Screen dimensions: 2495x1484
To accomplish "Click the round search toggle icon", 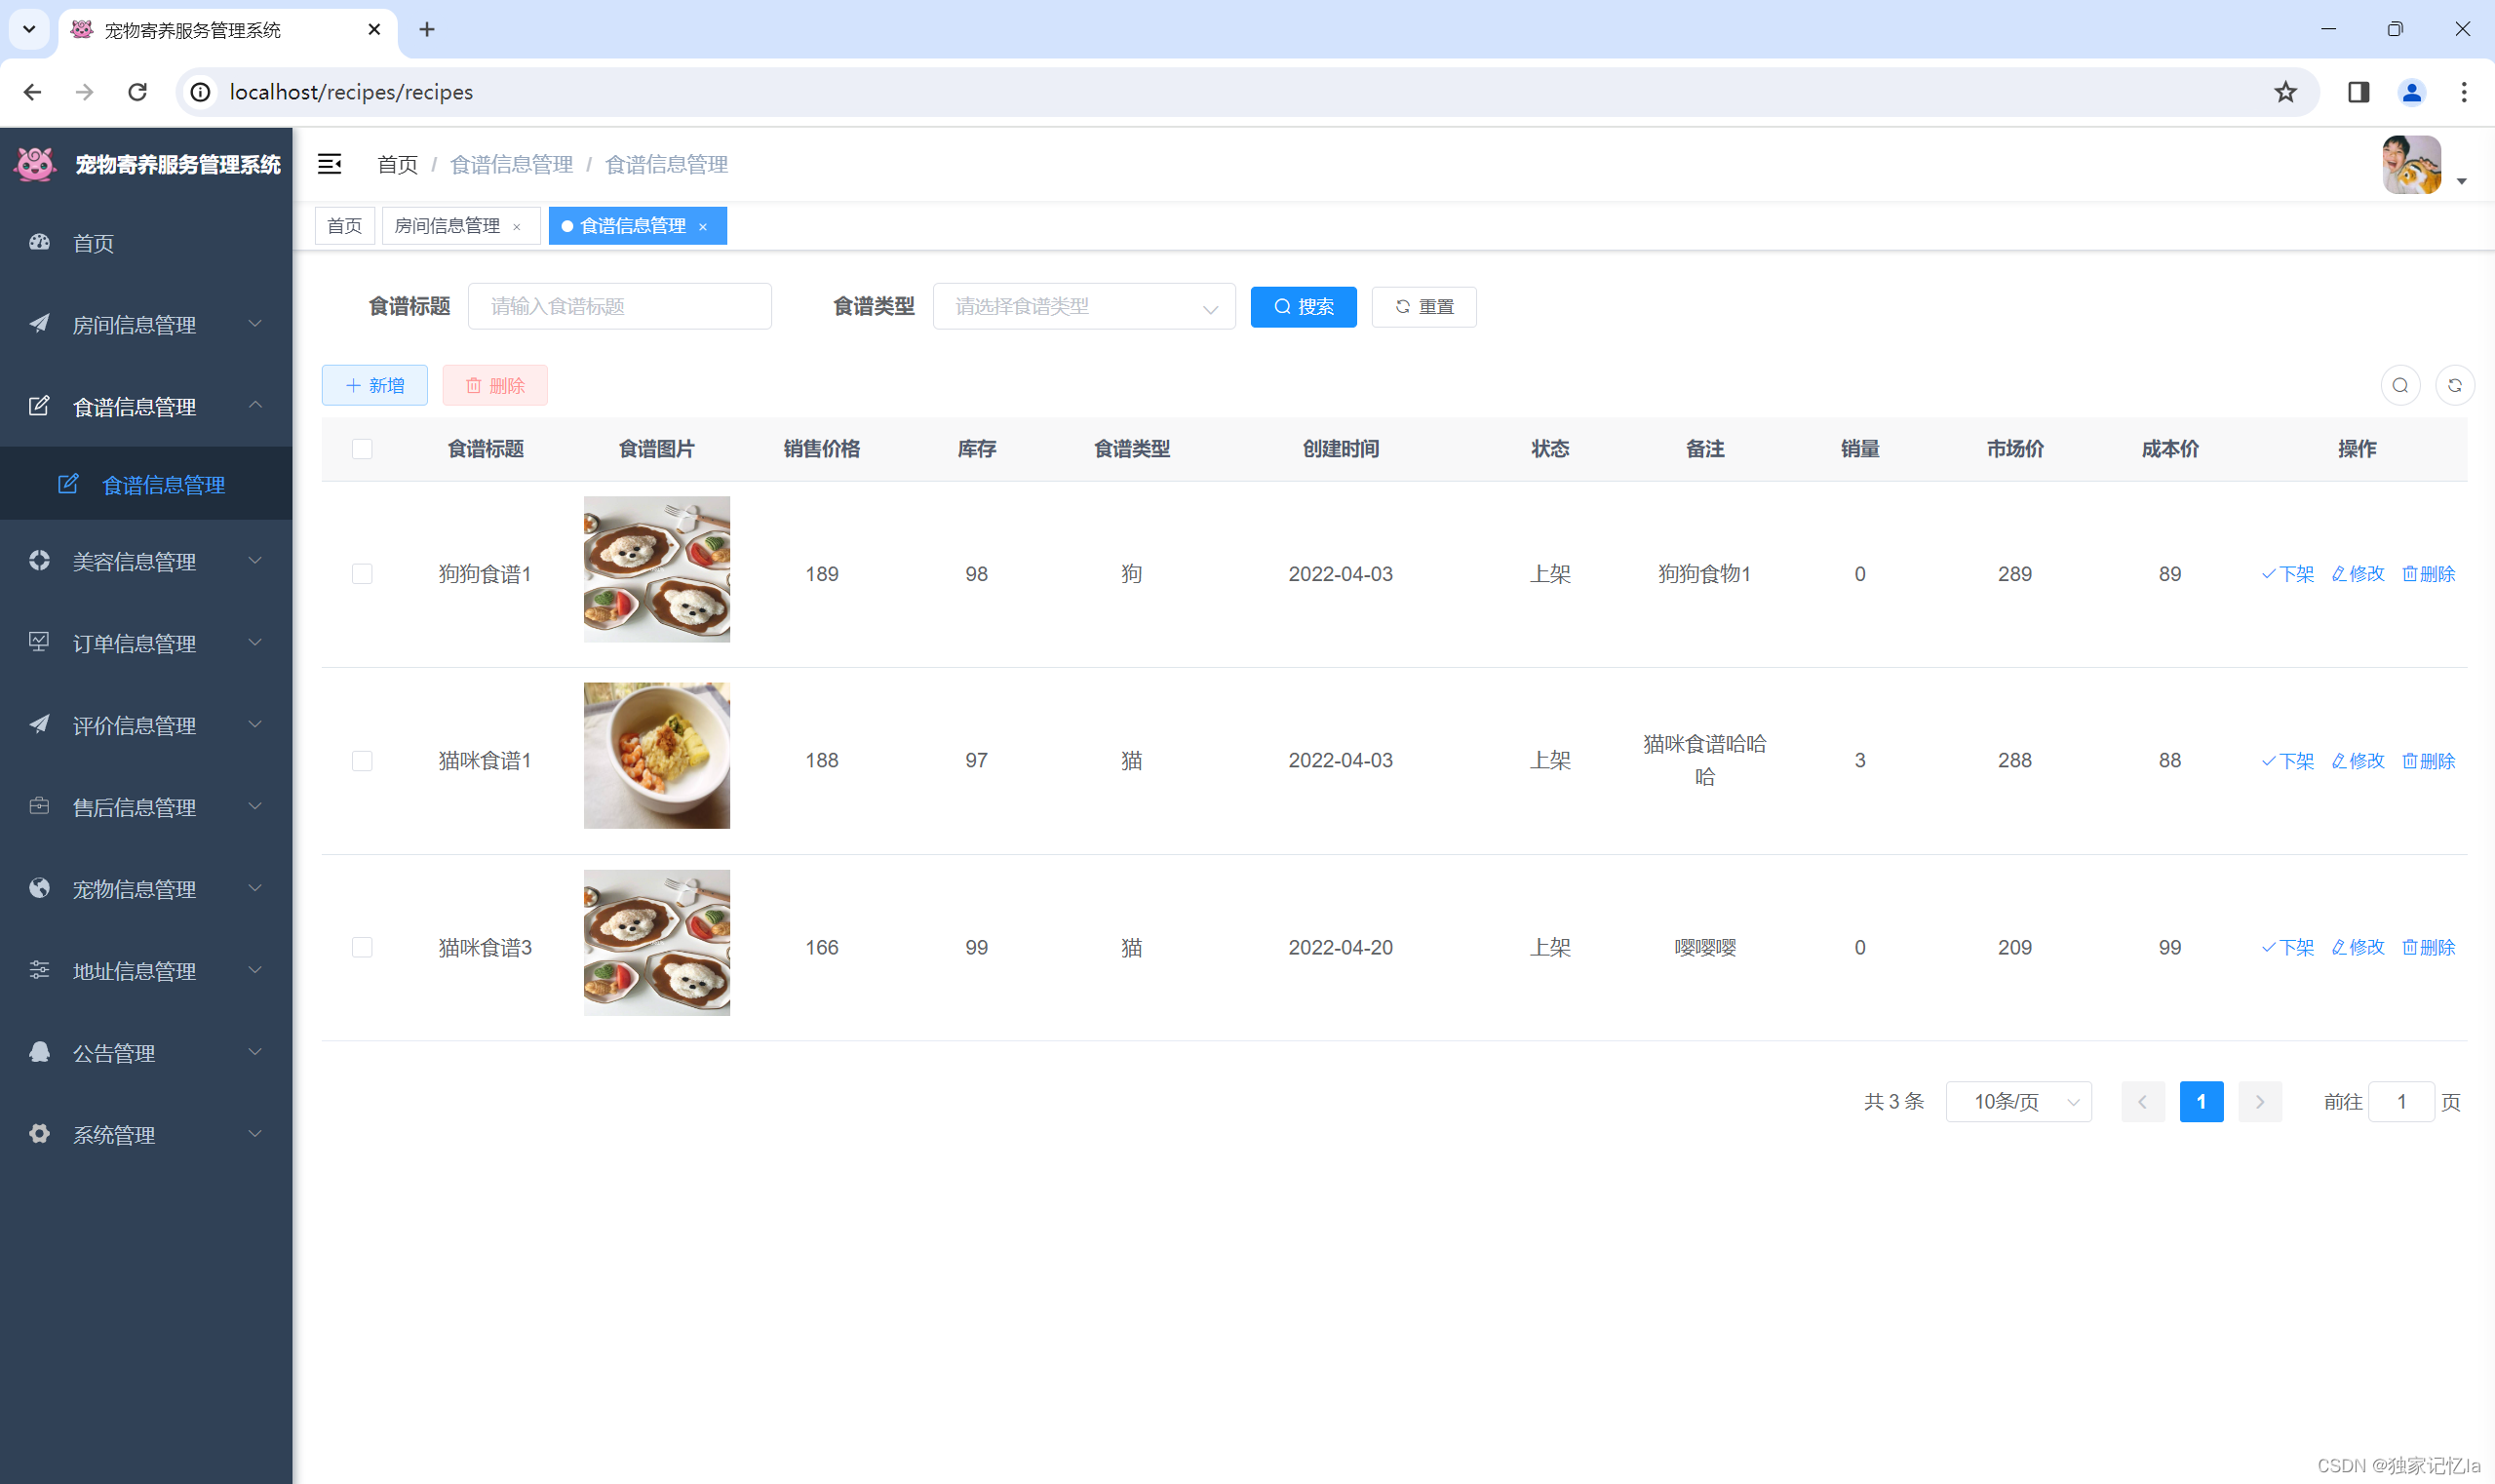I will pos(2399,386).
